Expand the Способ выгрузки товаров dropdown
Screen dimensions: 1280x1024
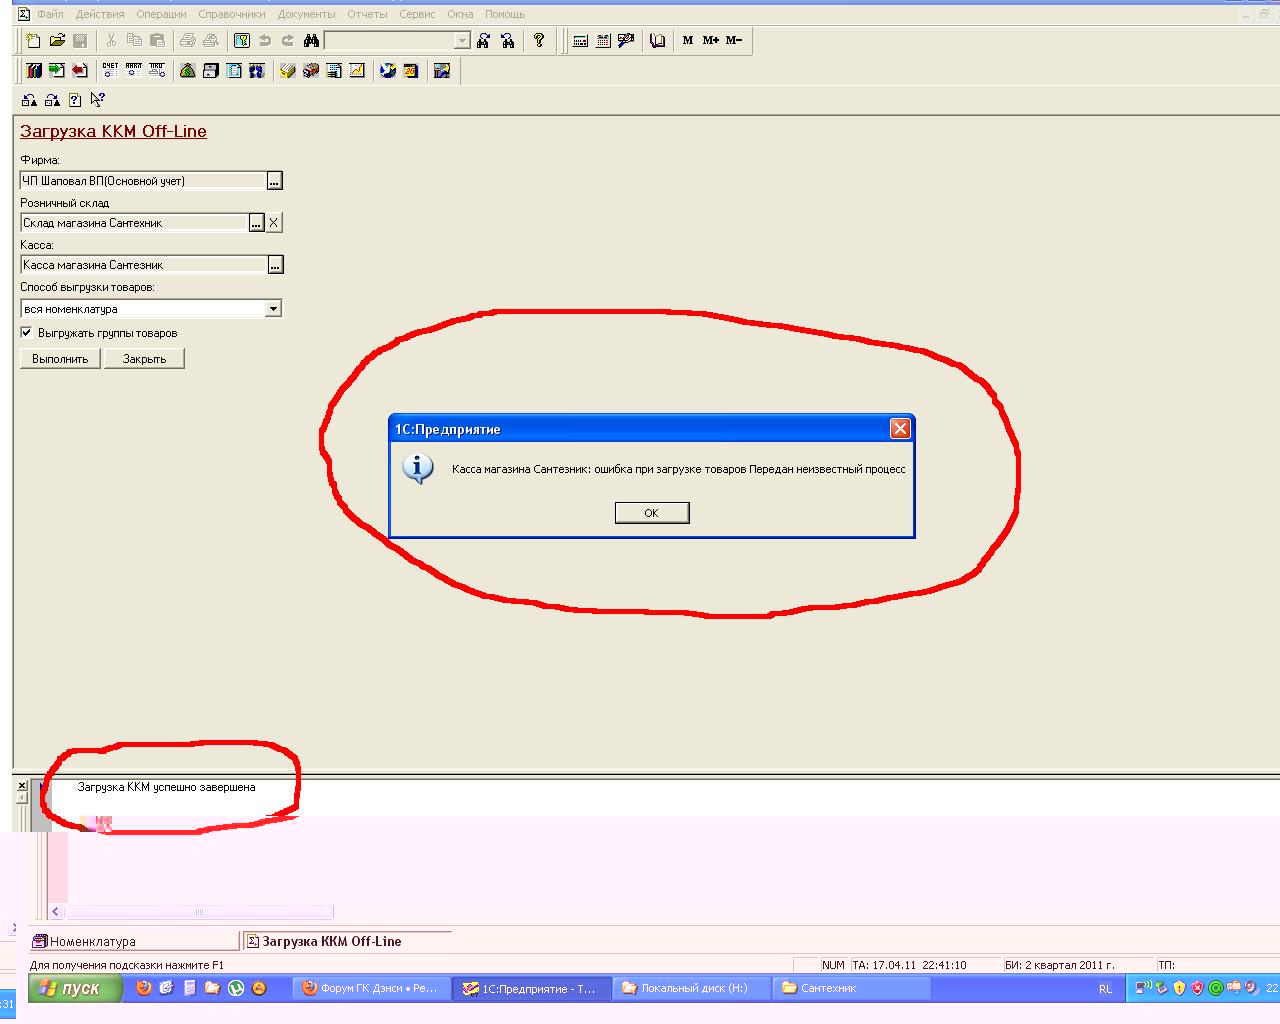(273, 309)
